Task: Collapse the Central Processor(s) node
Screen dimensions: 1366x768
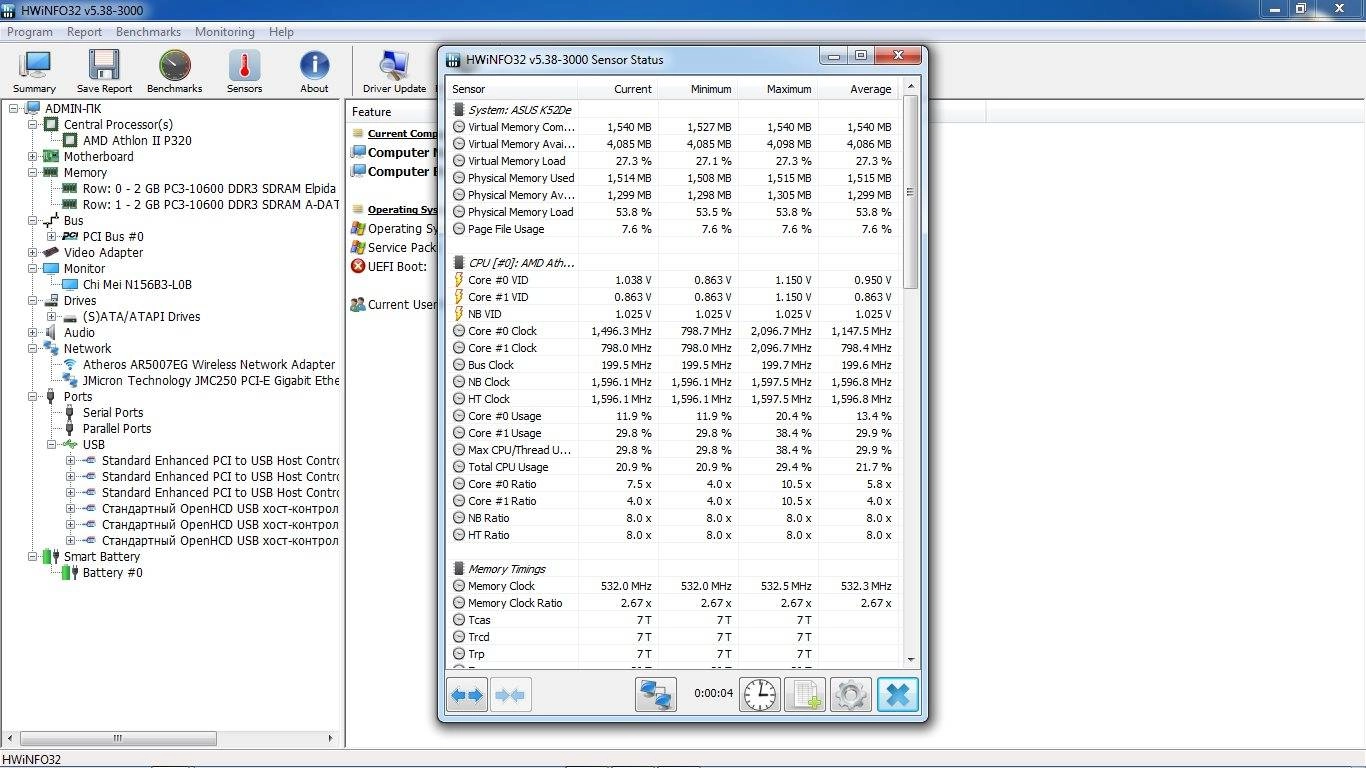Action: (33, 124)
